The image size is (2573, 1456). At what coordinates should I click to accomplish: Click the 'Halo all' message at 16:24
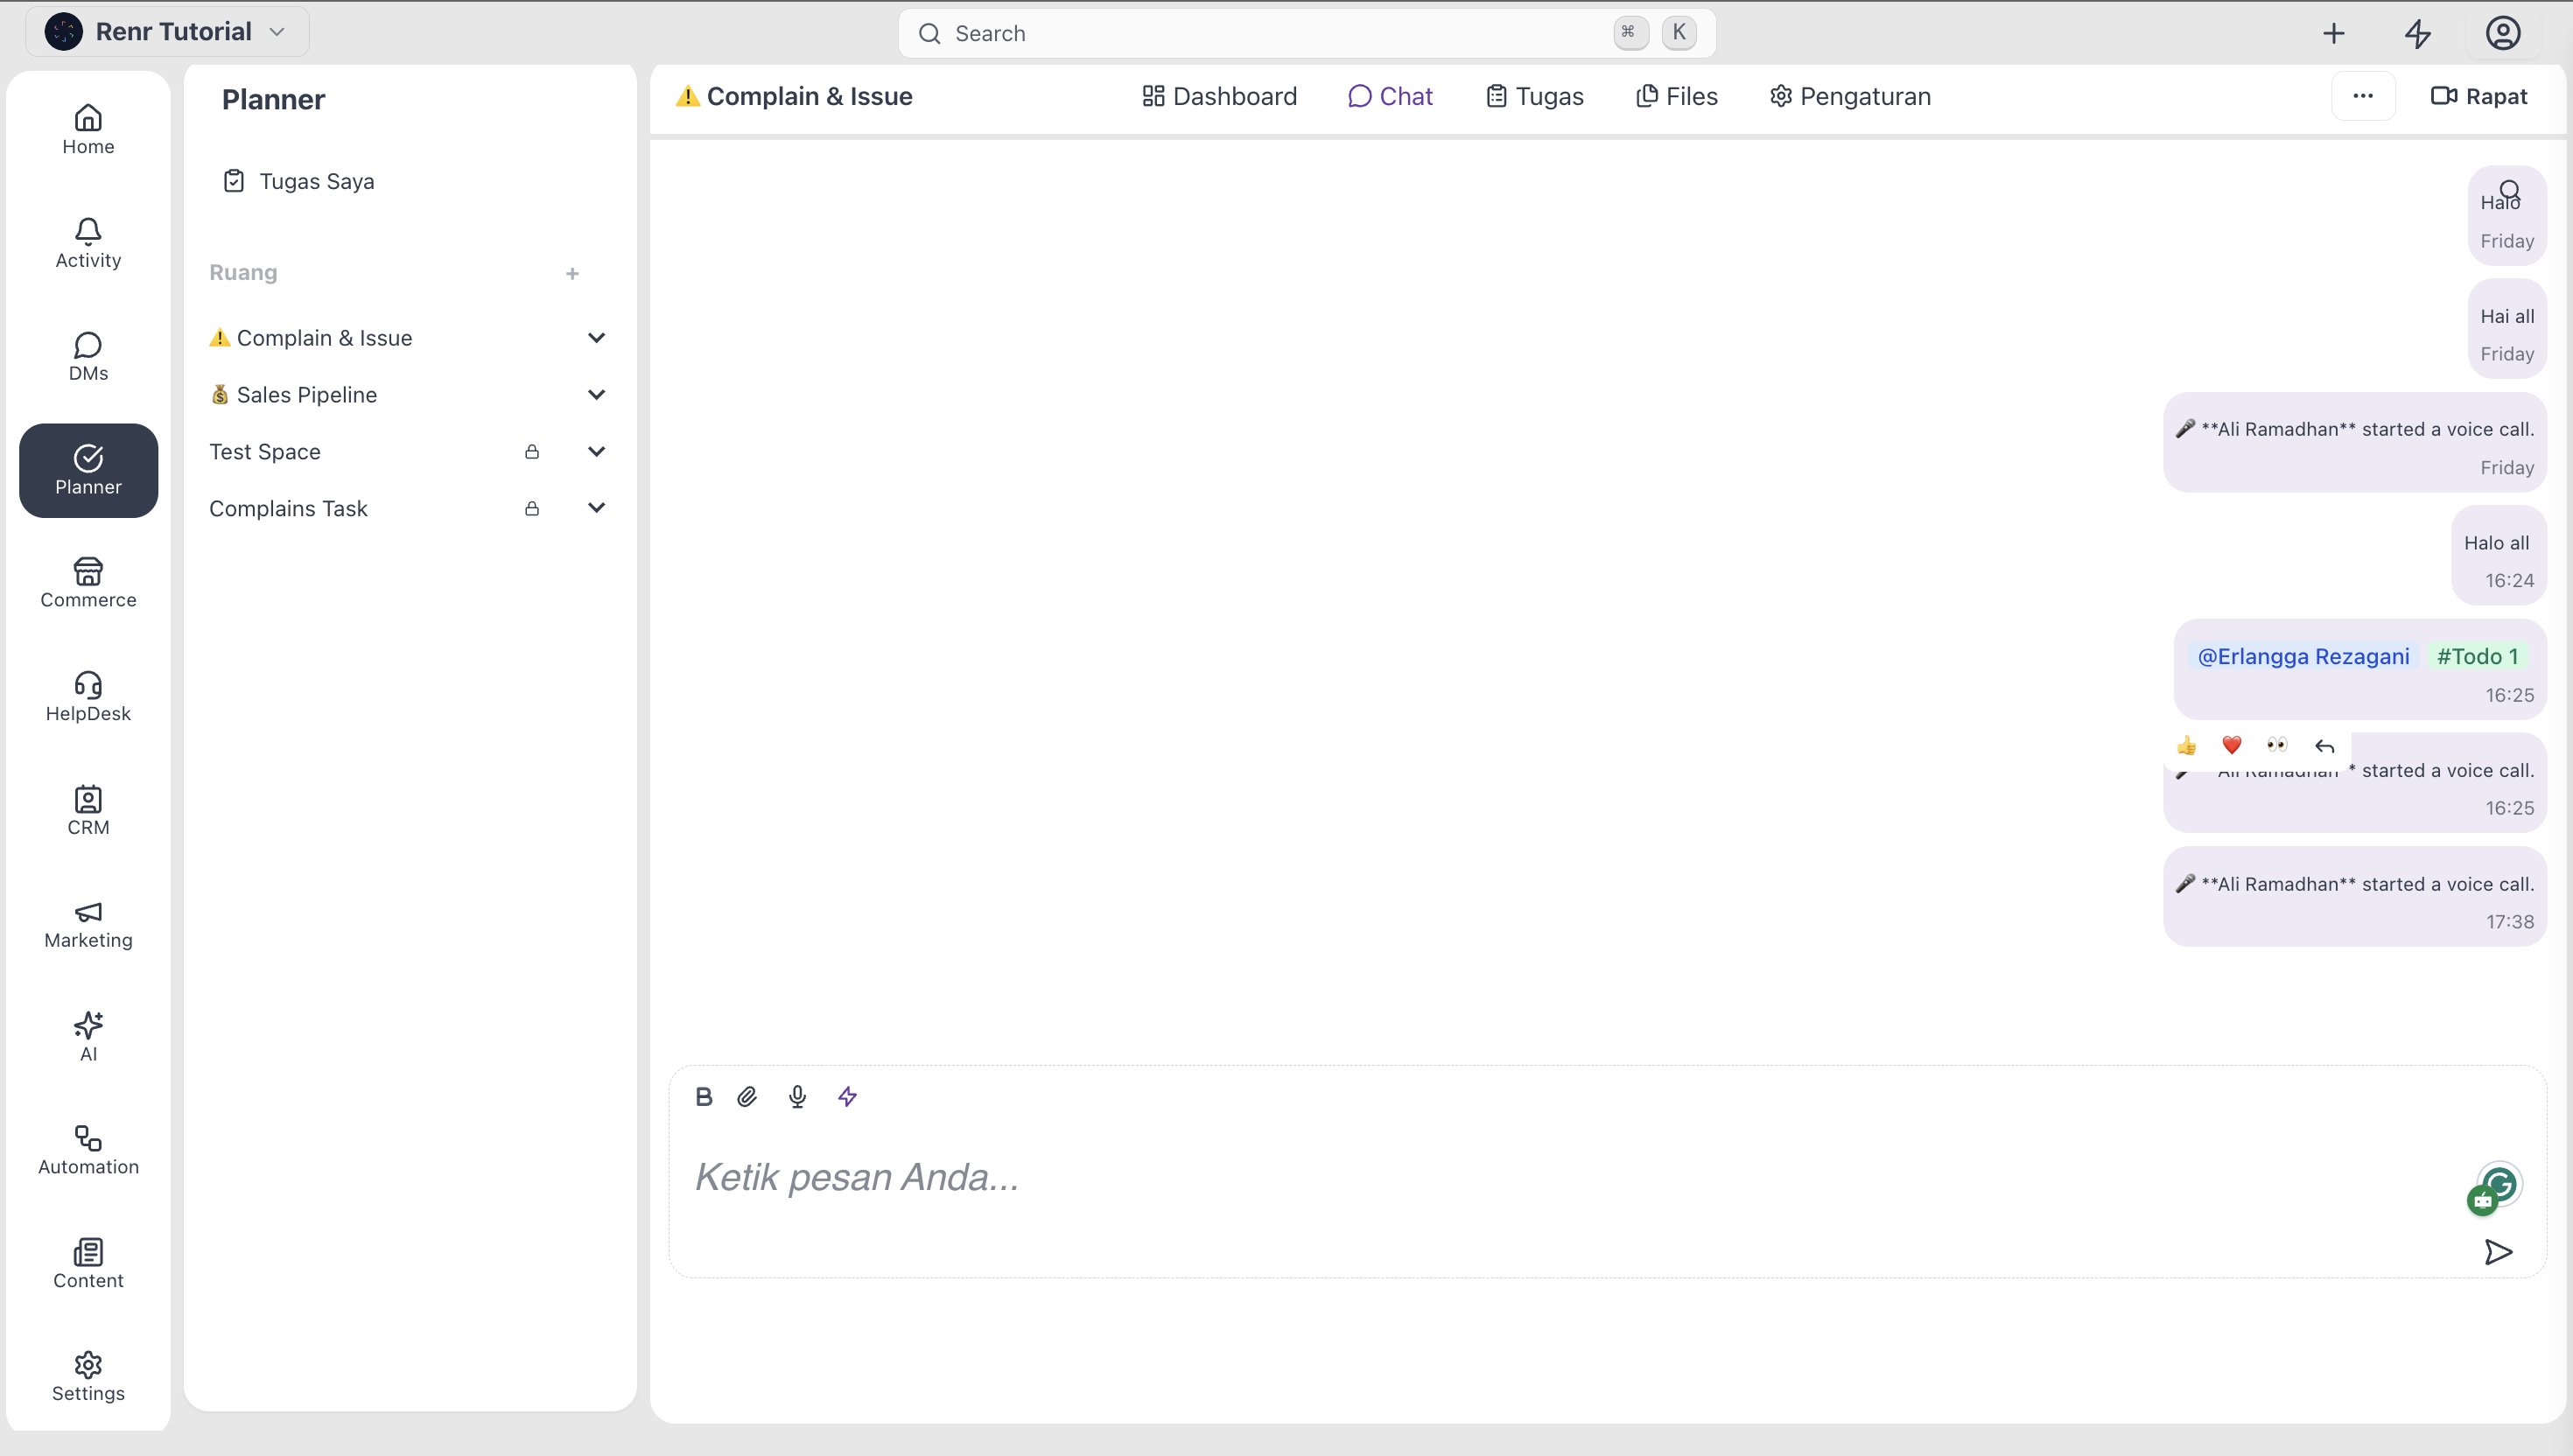(2498, 556)
